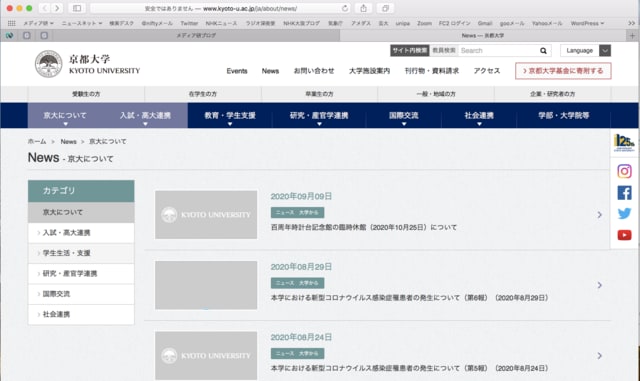Select the 京大について category in sidebar
640x381 pixels.
[x=81, y=212]
